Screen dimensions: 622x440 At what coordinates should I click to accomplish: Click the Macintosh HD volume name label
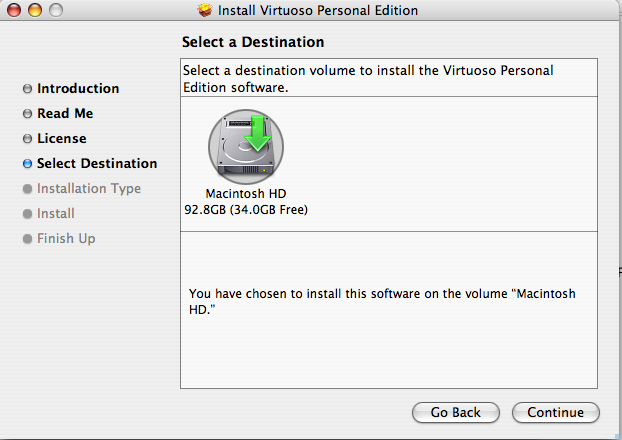pyautogui.click(x=246, y=194)
